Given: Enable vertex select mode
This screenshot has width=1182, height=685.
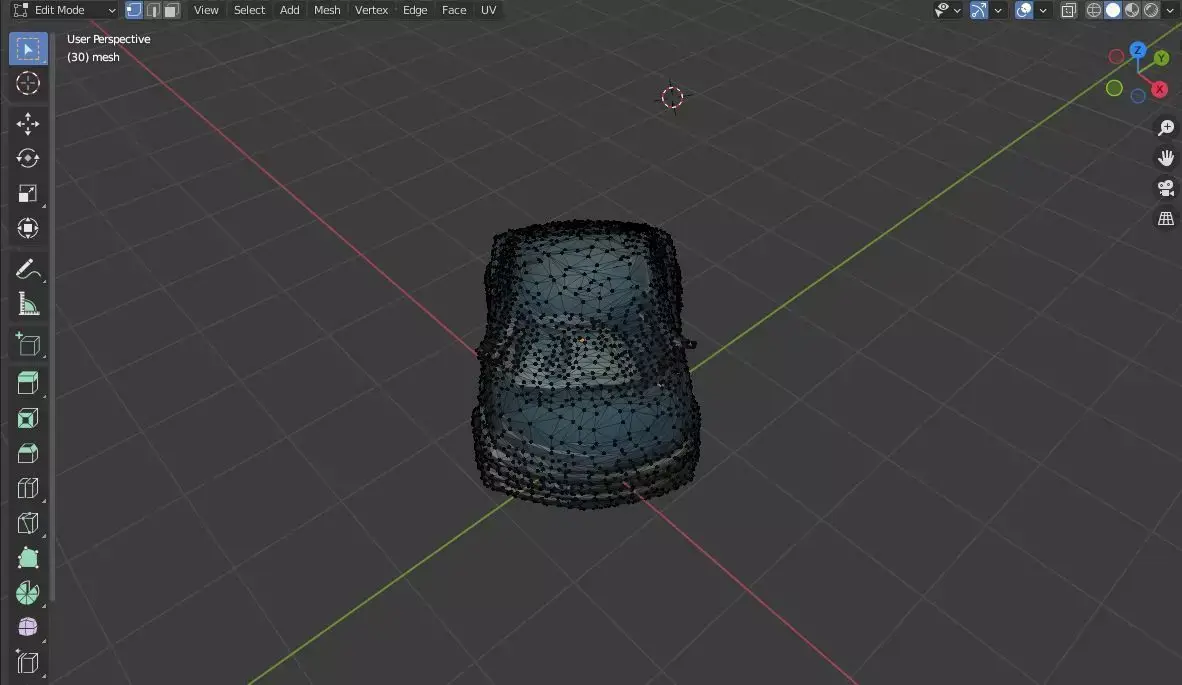Looking at the screenshot, I should tap(133, 10).
